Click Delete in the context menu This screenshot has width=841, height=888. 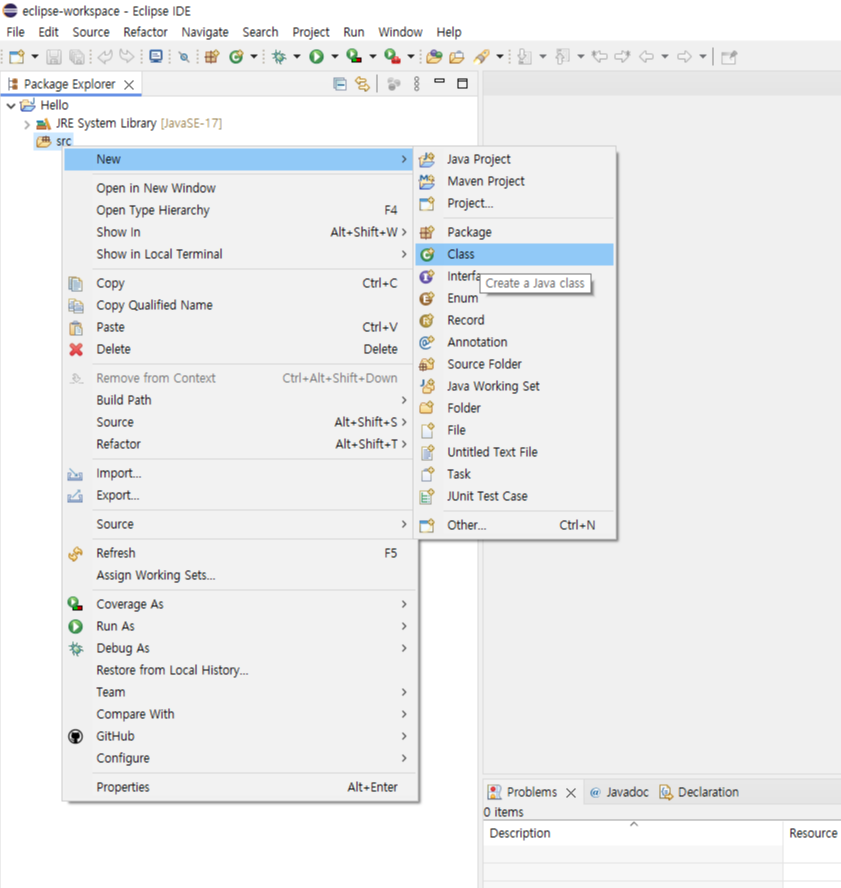click(x=240, y=349)
